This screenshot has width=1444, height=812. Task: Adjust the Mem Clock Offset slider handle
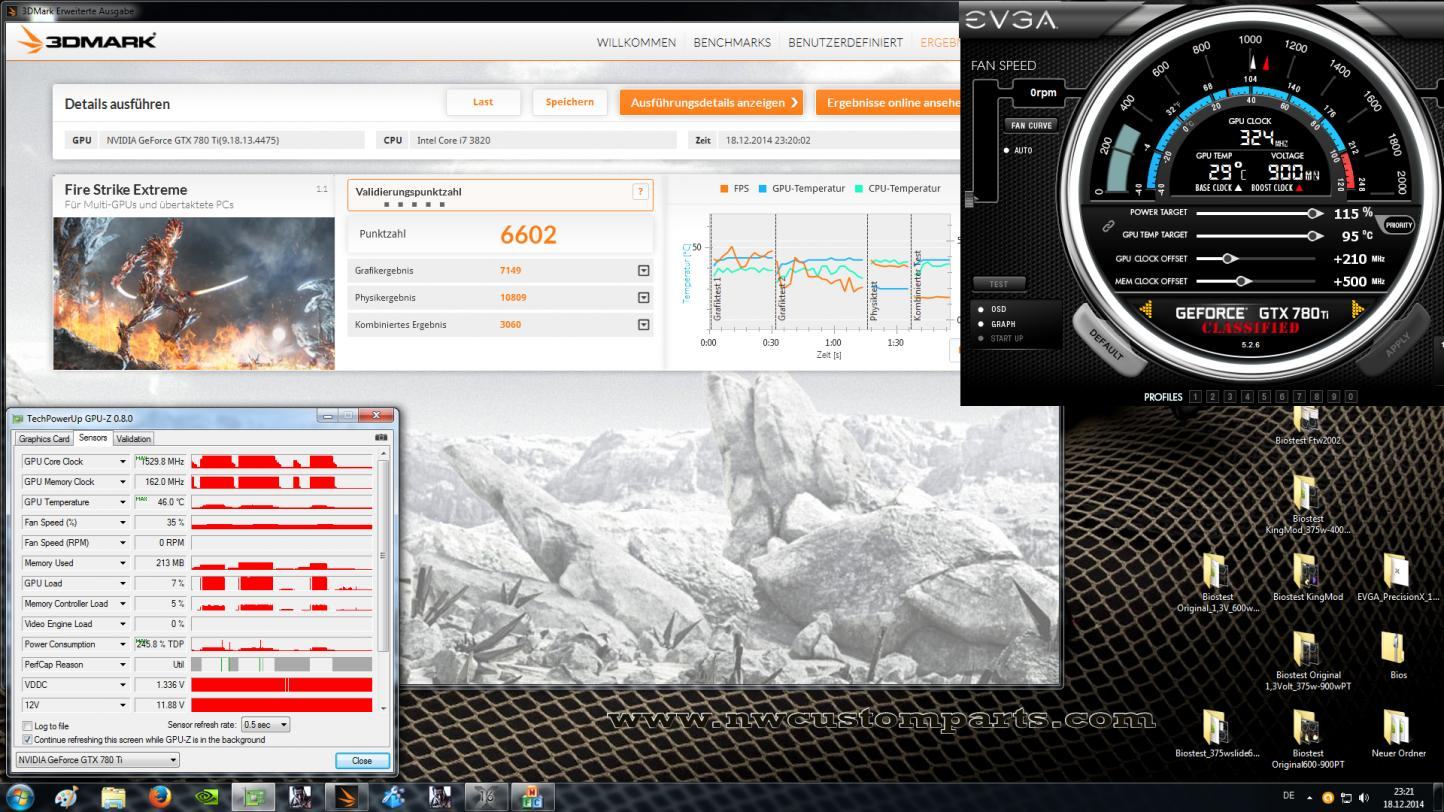click(x=1241, y=281)
